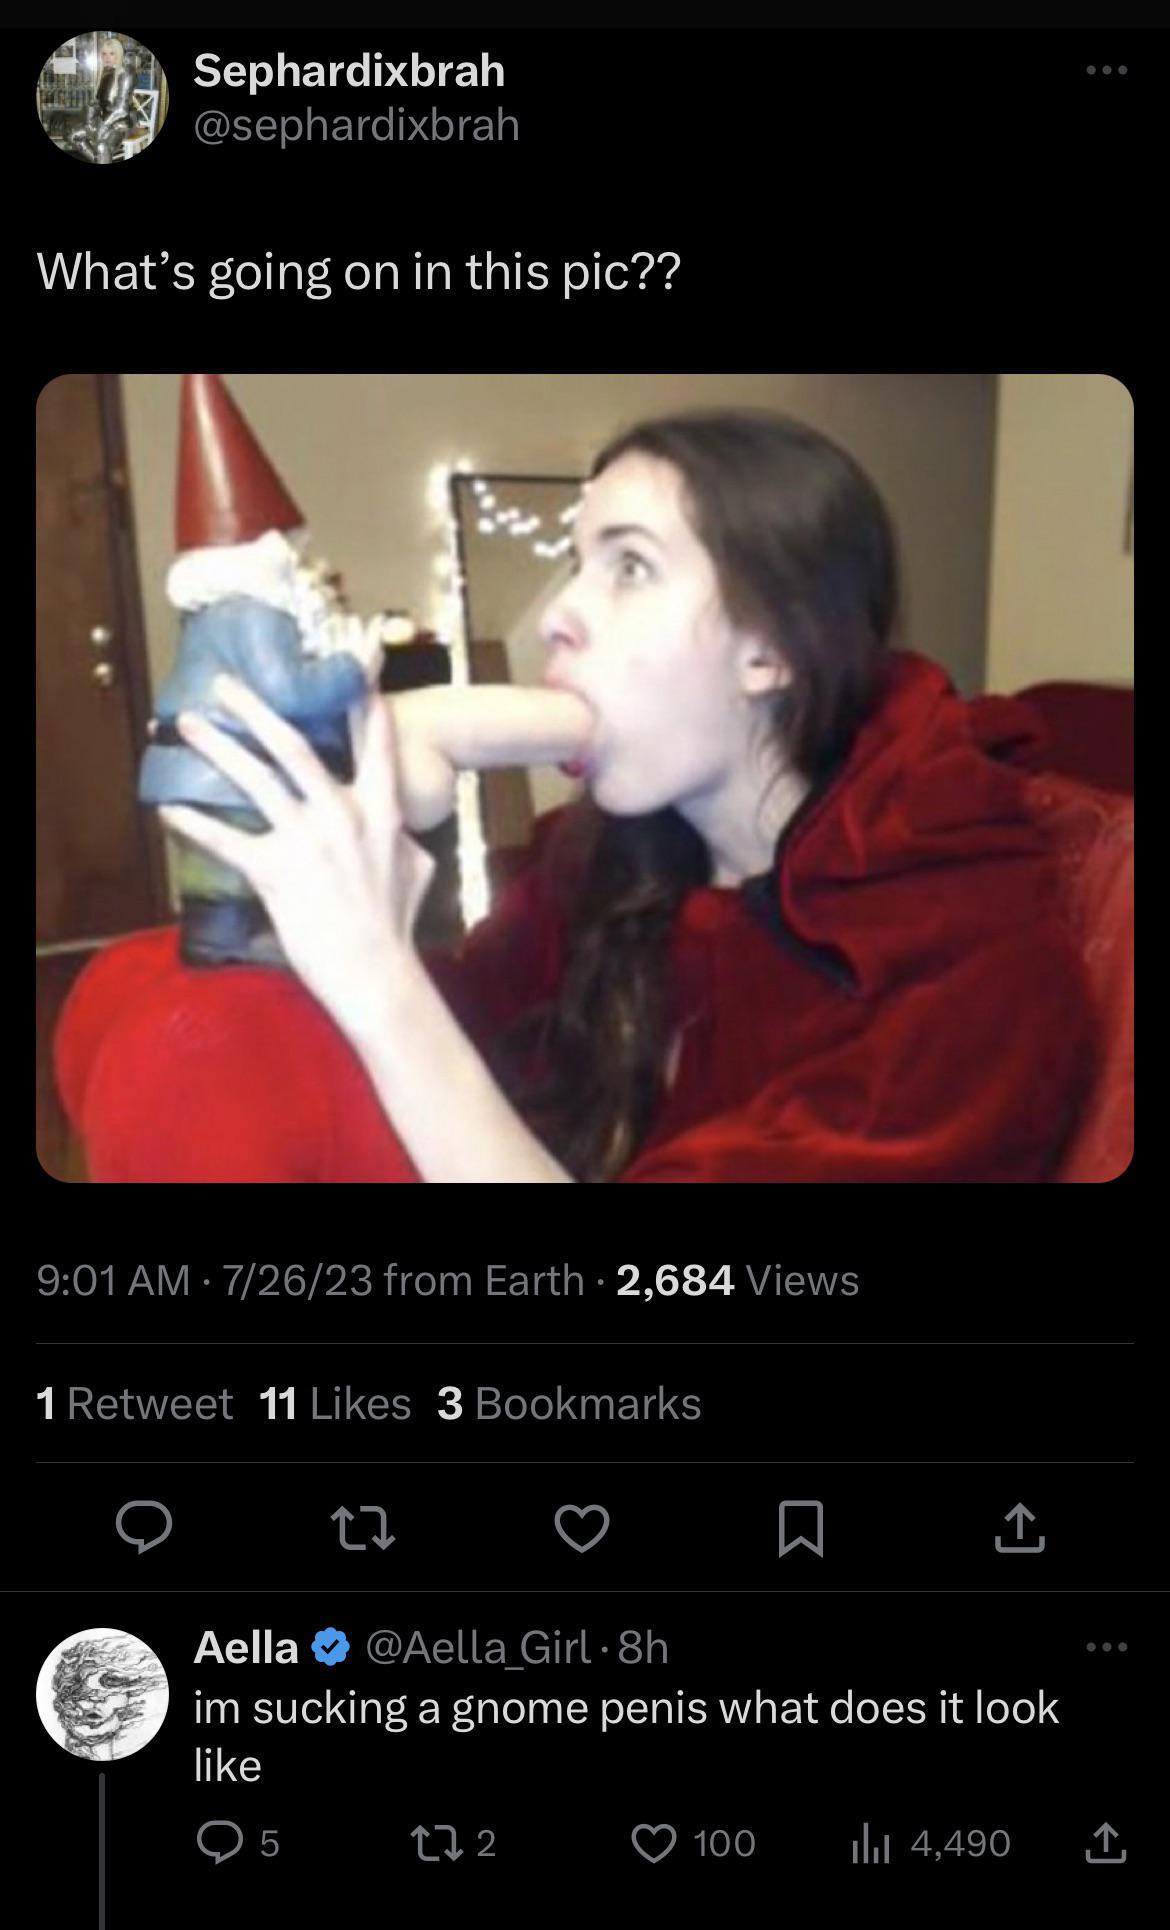Like Aella's reply with 100 likes
1170x1930 pixels.
[693, 1842]
